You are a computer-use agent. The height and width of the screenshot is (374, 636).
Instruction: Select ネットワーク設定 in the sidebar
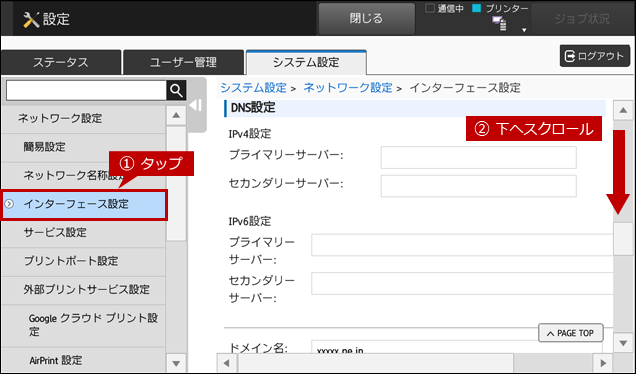pyautogui.click(x=84, y=118)
